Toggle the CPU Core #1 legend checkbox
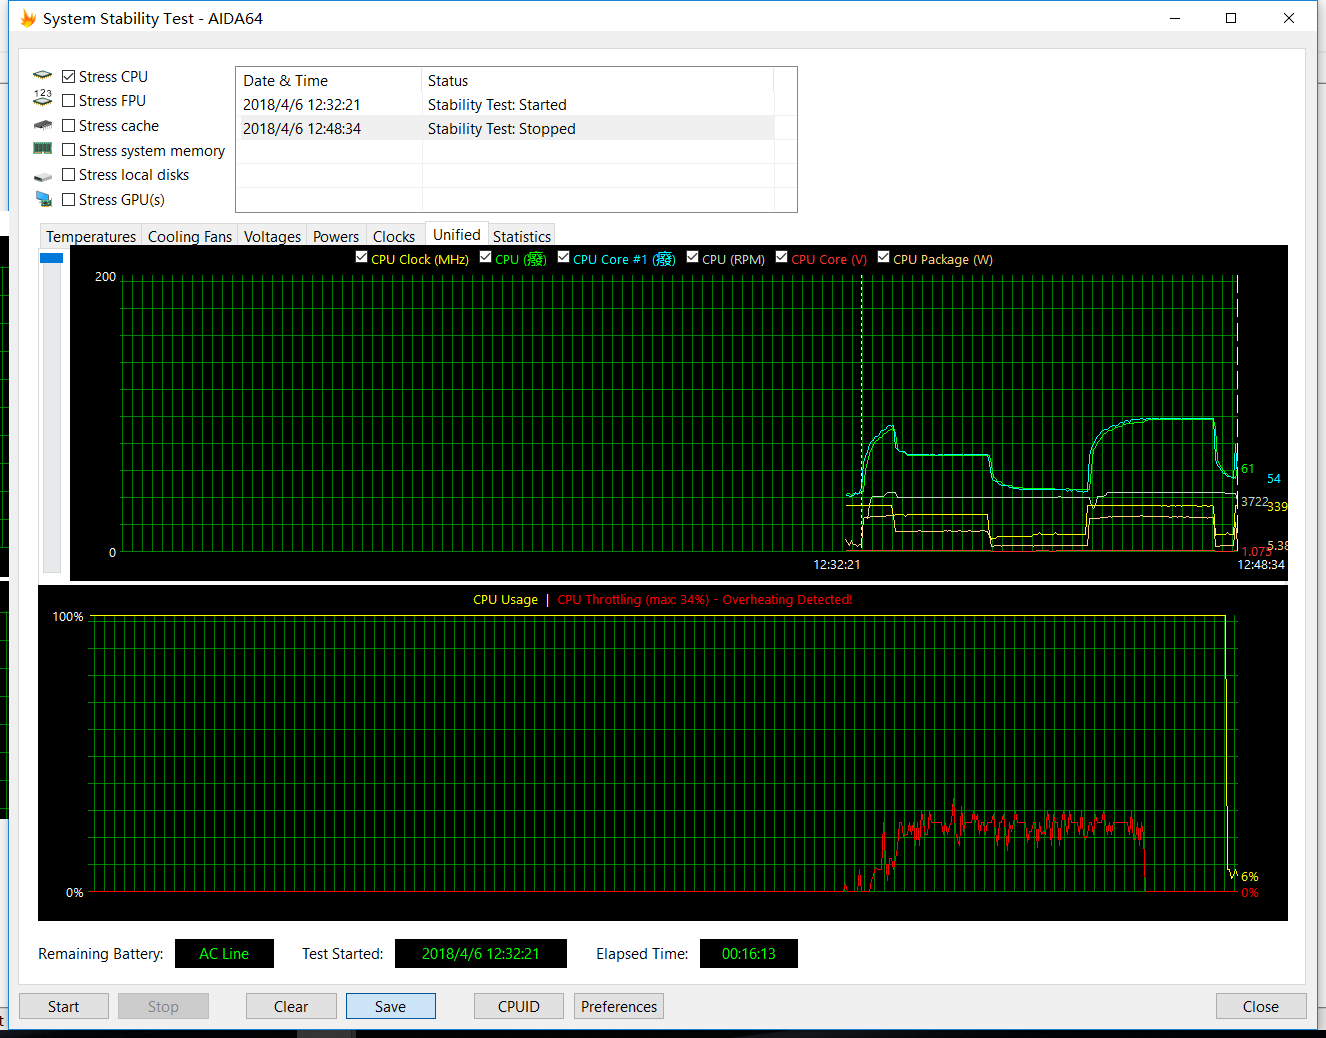This screenshot has height=1038, width=1326. (x=563, y=257)
